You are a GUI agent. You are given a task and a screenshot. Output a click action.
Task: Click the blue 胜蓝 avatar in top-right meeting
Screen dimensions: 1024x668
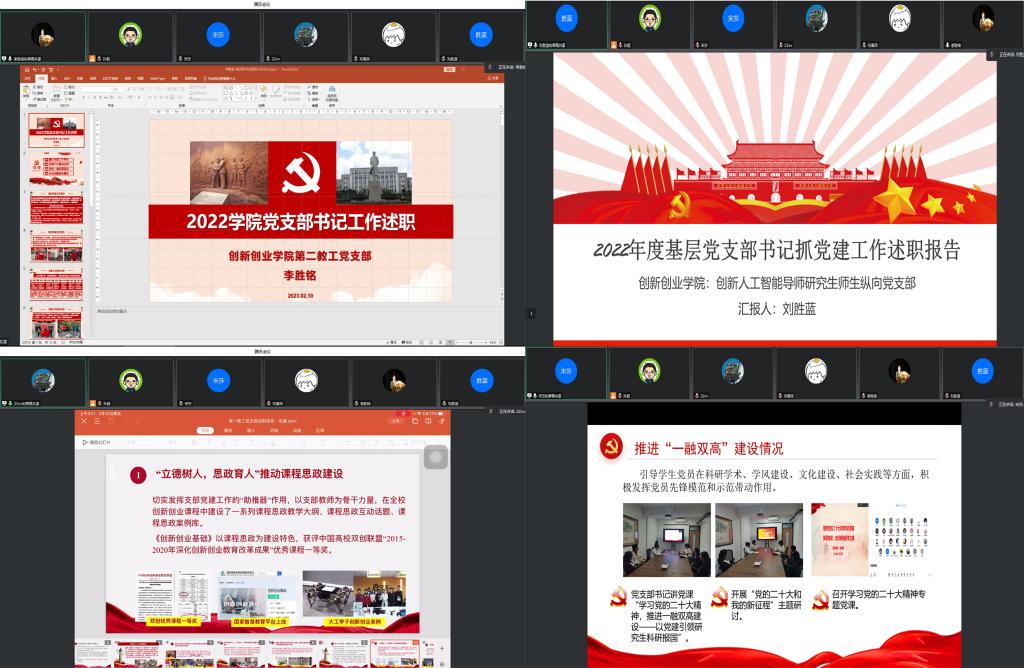click(x=567, y=18)
